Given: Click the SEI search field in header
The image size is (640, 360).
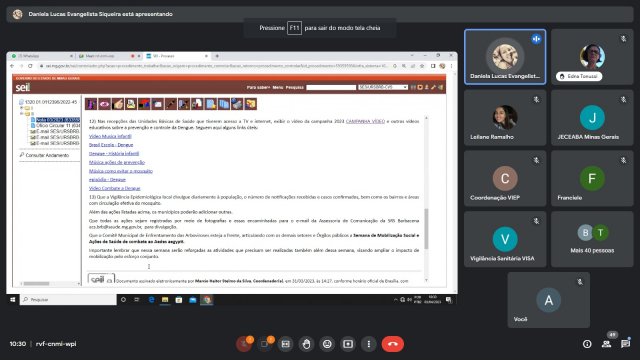Looking at the screenshot, I should pyautogui.click(x=331, y=87).
